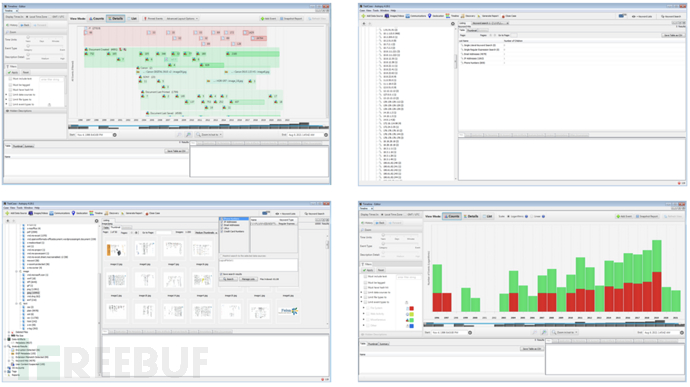
Task: Toggle Save search results checkbox in keyword popup
Action: click(x=221, y=274)
